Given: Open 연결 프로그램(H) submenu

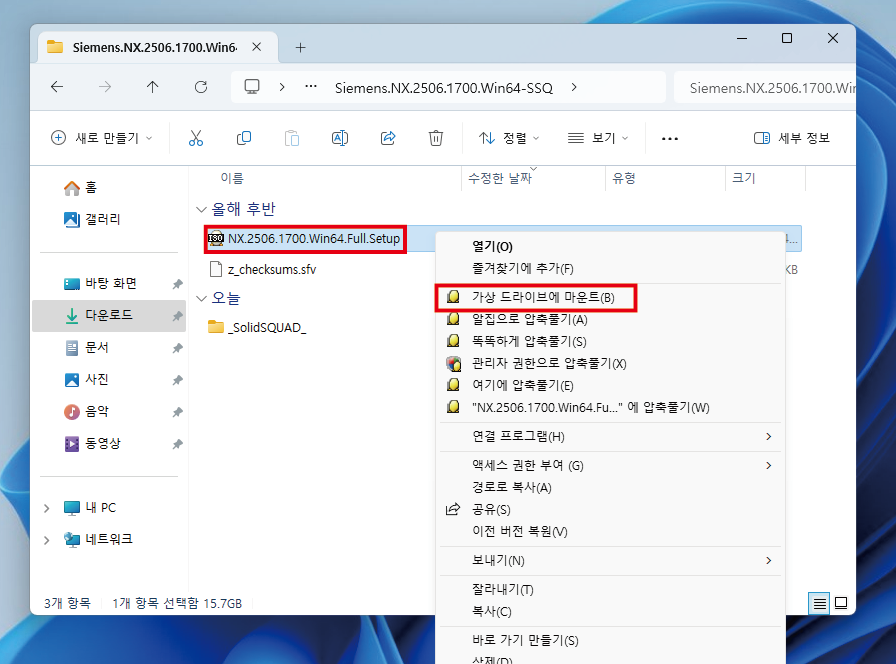Looking at the screenshot, I should (610, 437).
